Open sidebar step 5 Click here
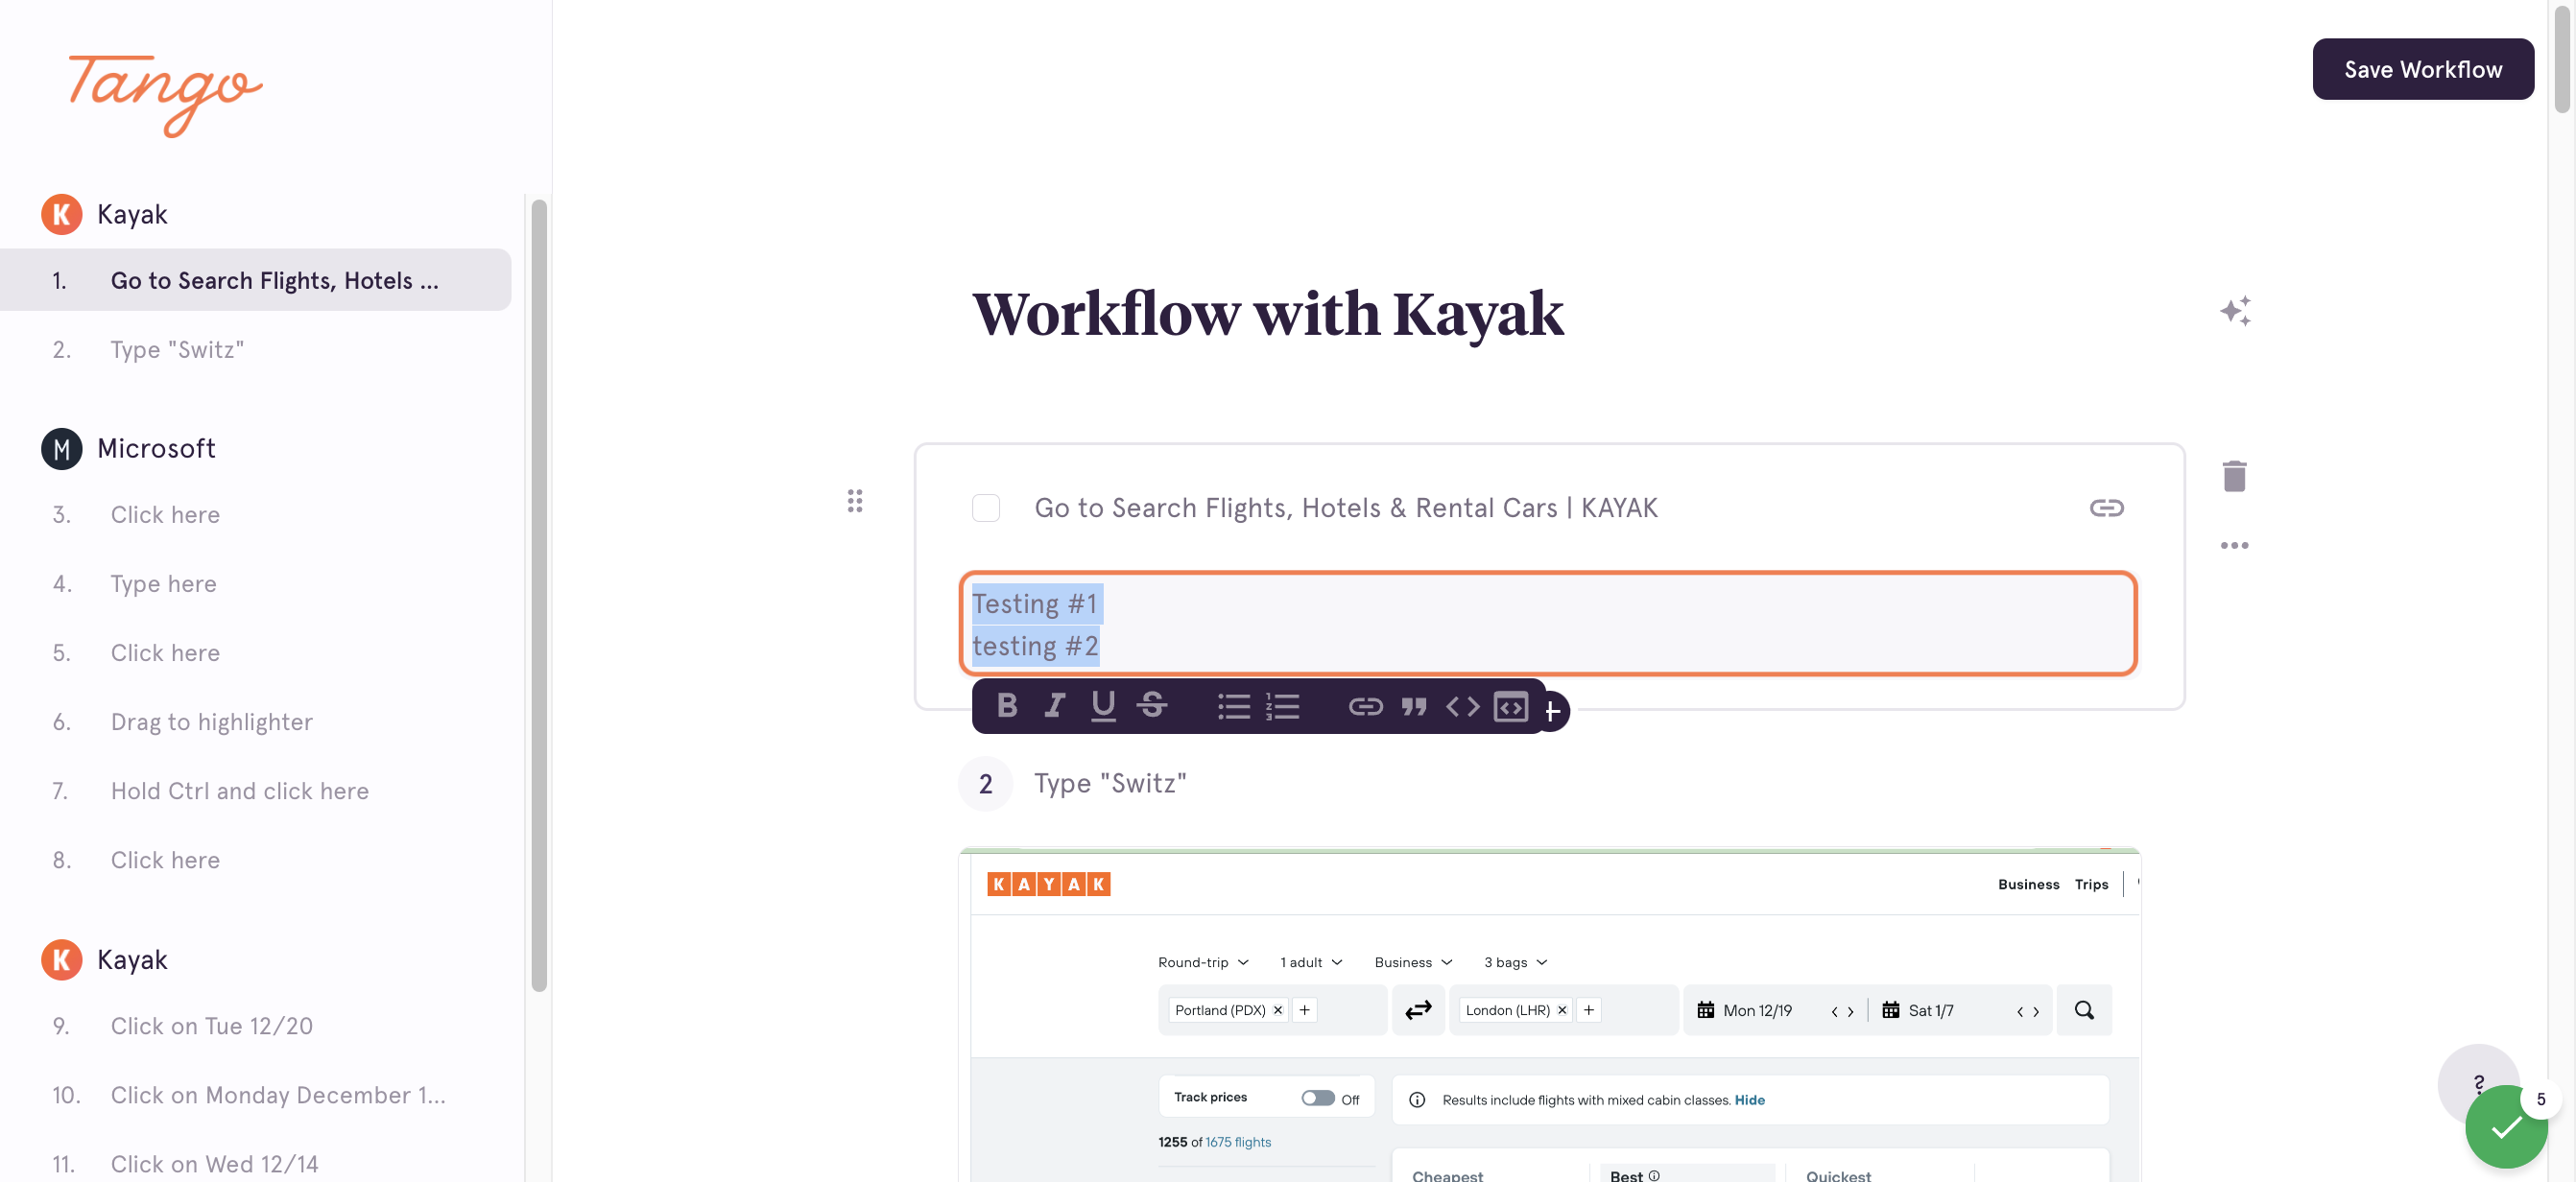The image size is (2576, 1182). (x=255, y=652)
